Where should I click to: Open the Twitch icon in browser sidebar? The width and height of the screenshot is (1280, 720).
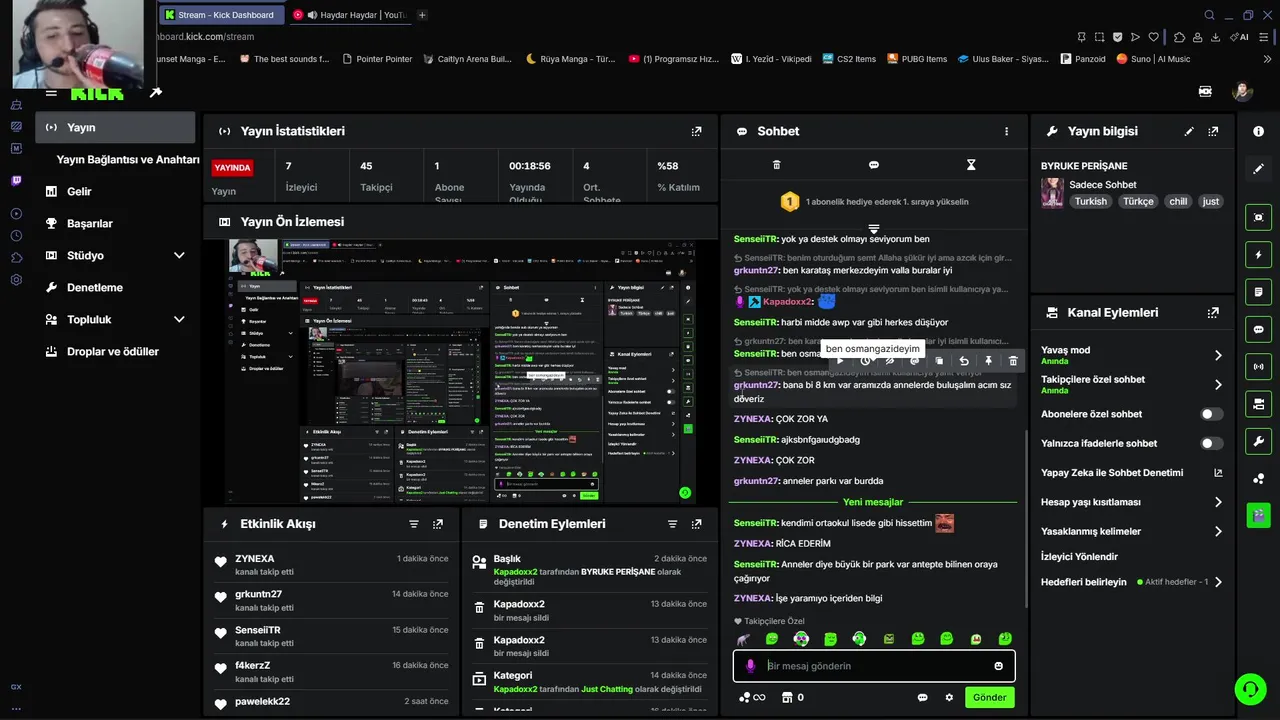click(x=16, y=181)
